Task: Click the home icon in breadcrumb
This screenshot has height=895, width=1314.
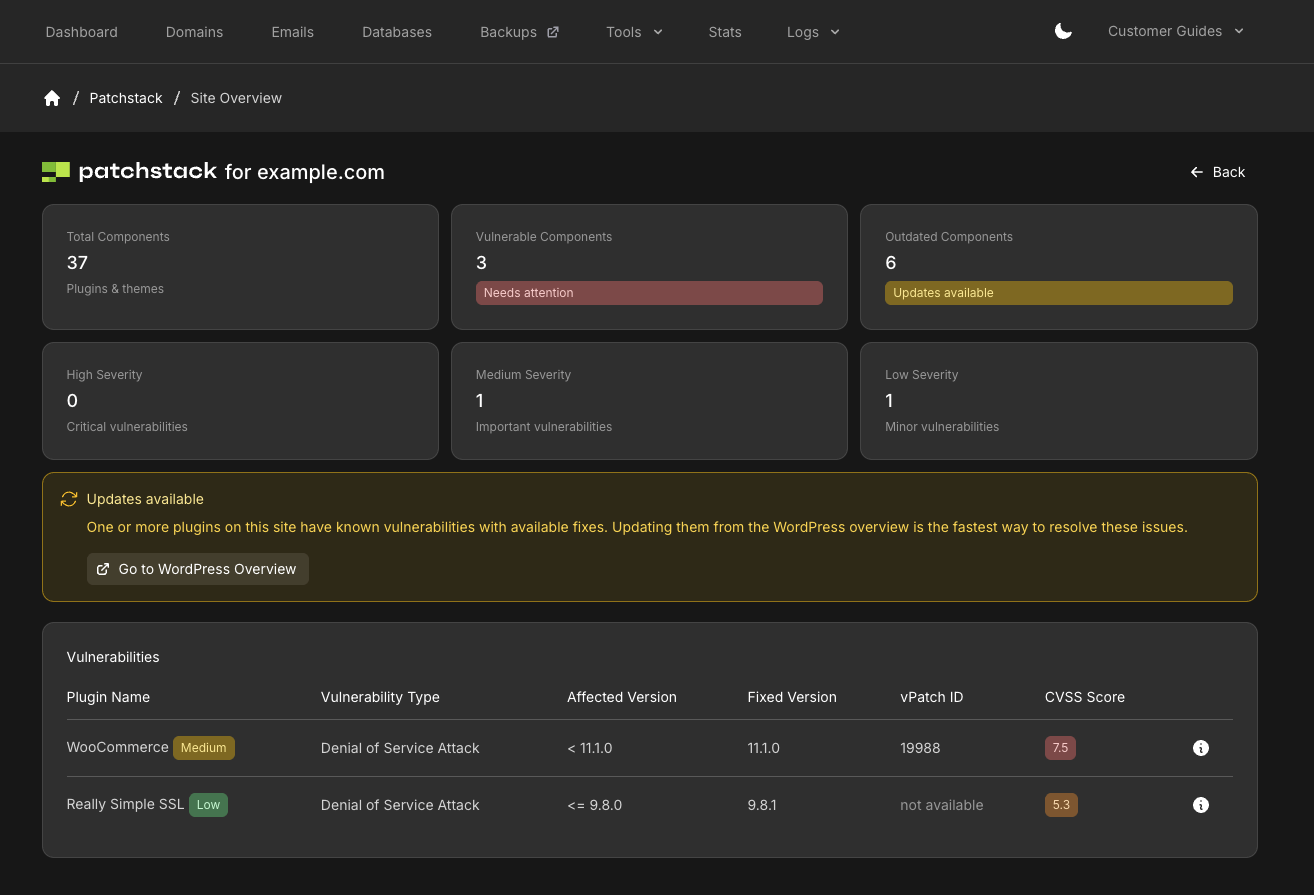Action: (52, 98)
